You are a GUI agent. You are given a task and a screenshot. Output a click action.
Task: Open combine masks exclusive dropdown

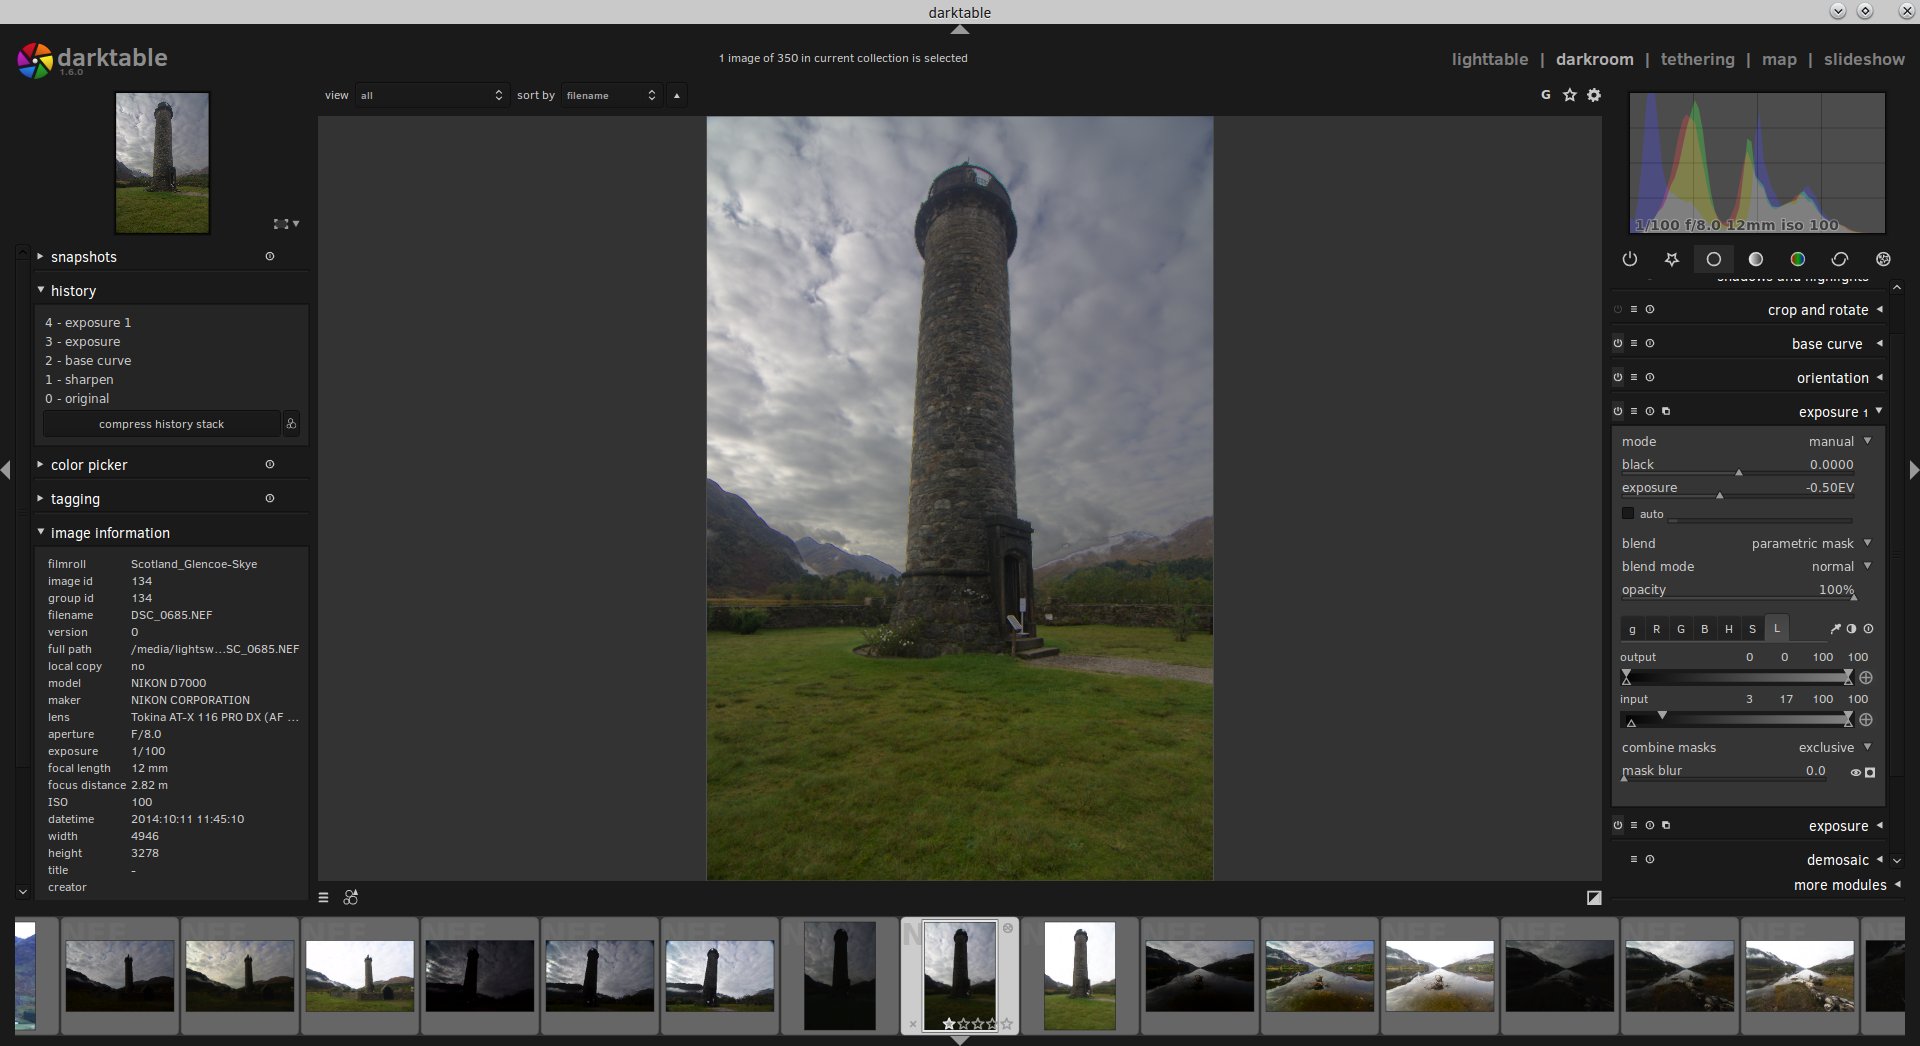[x=1746, y=747]
